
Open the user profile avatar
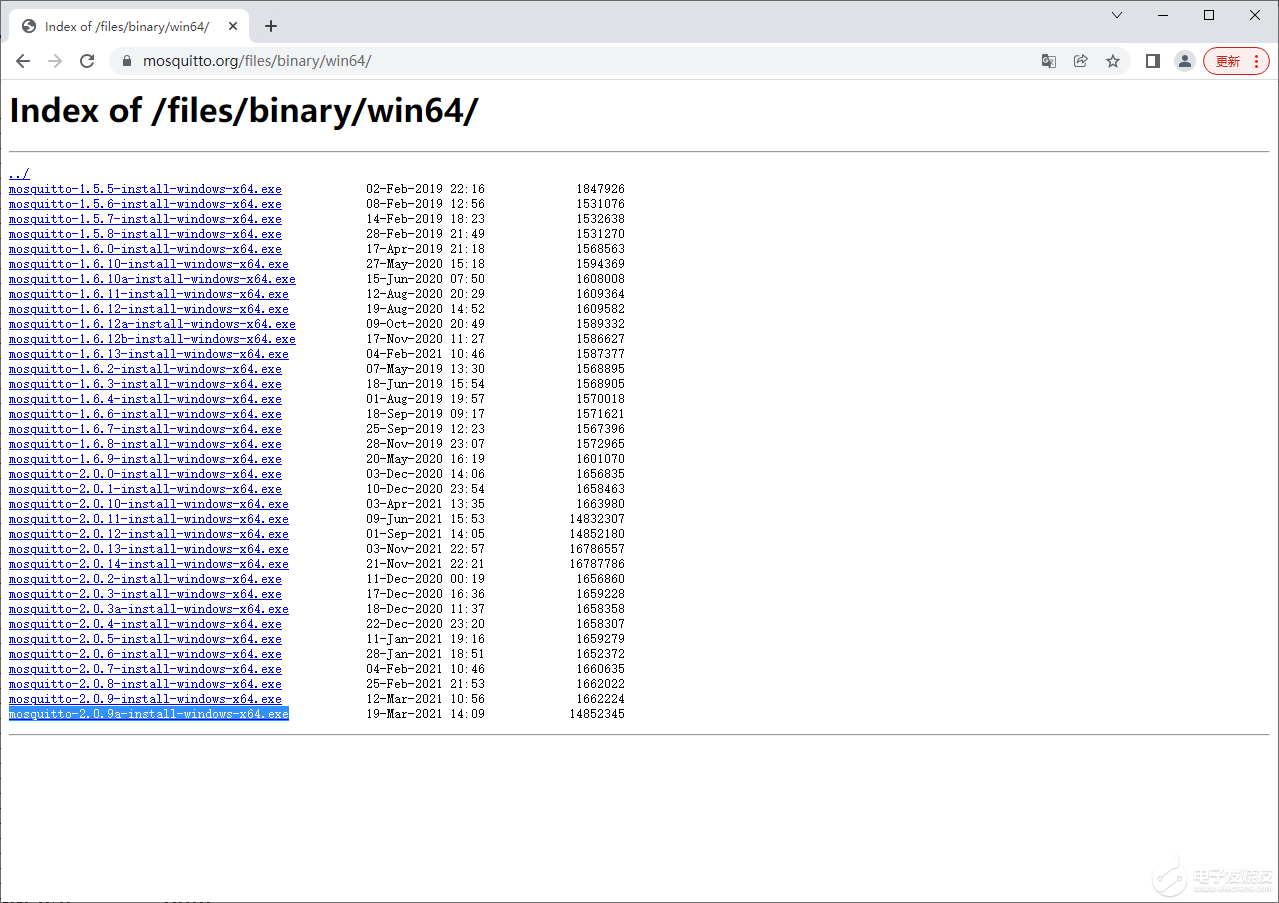tap(1185, 61)
